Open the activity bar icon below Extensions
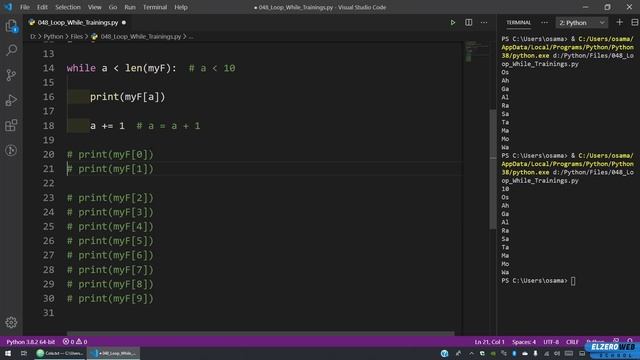 coord(11,150)
